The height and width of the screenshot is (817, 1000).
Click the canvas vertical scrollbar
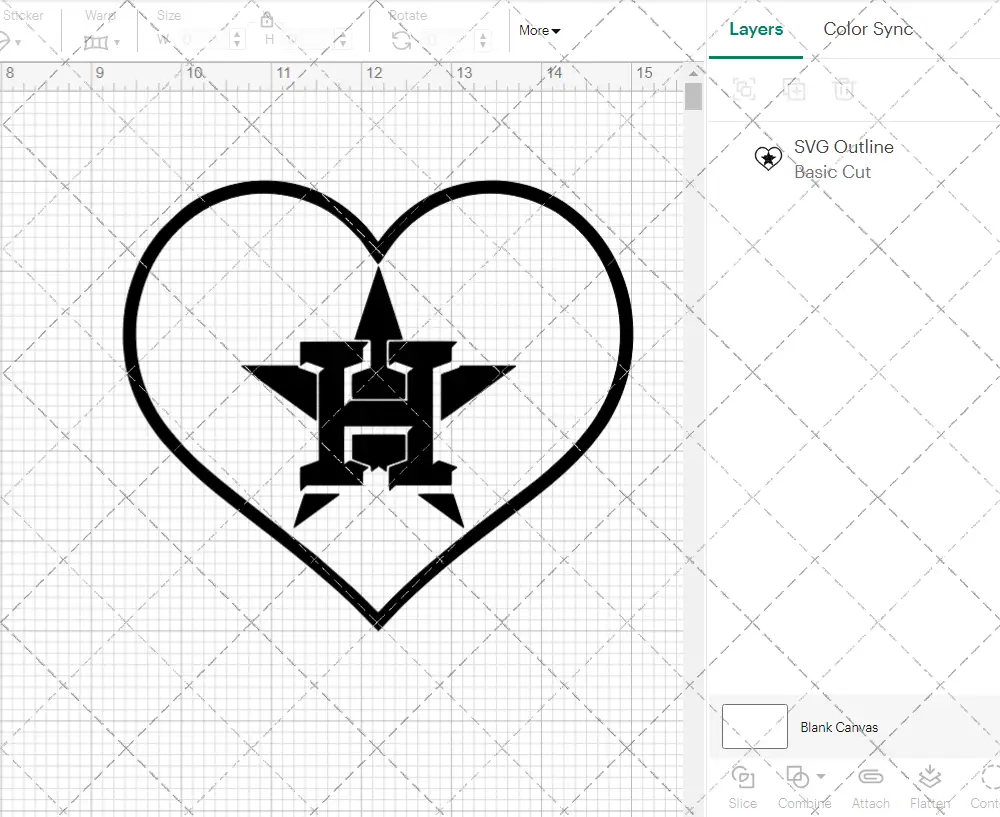click(x=693, y=97)
